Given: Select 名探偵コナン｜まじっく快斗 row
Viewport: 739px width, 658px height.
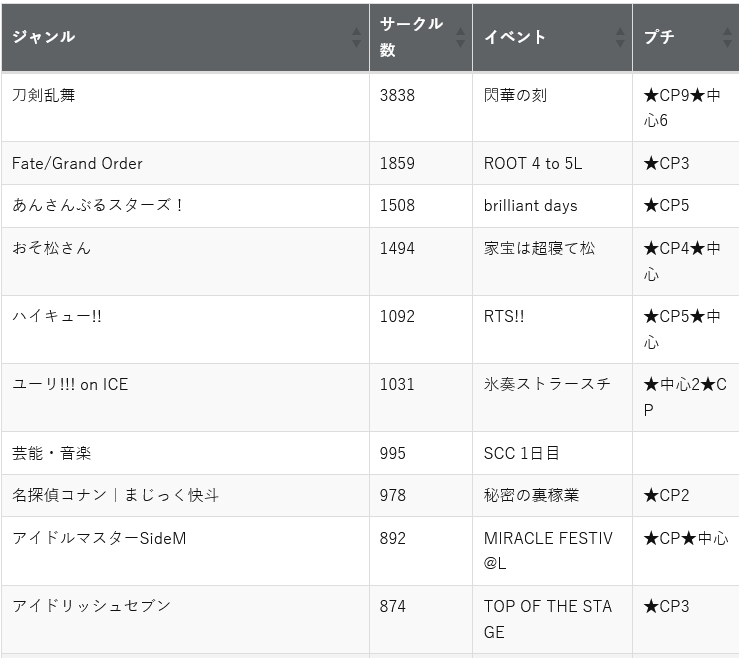Looking at the screenshot, I should [x=370, y=495].
